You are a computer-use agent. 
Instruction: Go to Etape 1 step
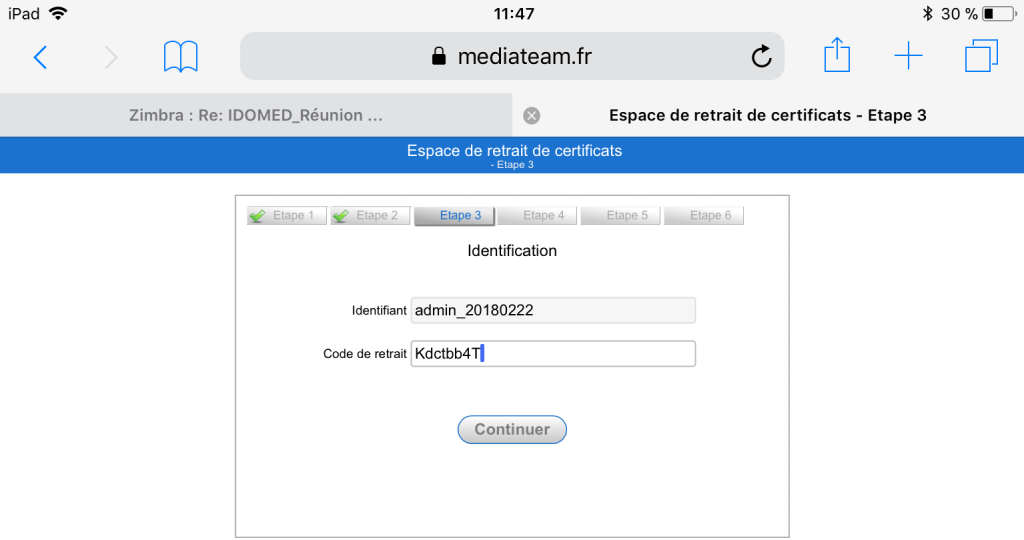287,215
